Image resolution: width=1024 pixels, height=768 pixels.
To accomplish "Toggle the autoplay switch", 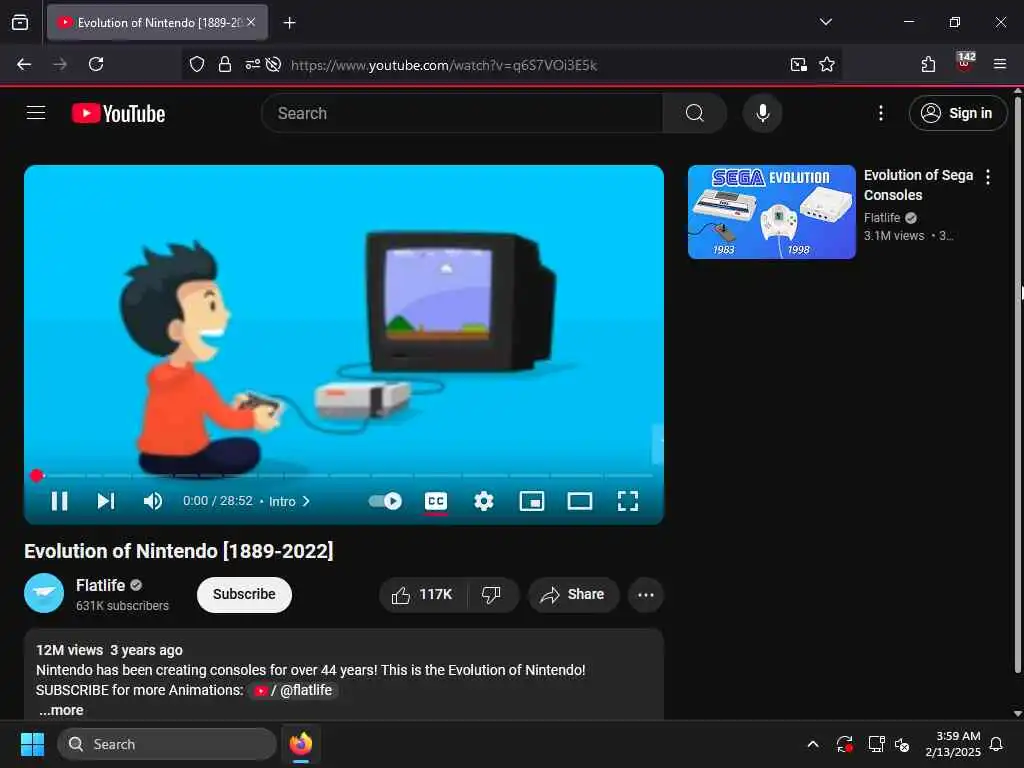I will tap(385, 501).
